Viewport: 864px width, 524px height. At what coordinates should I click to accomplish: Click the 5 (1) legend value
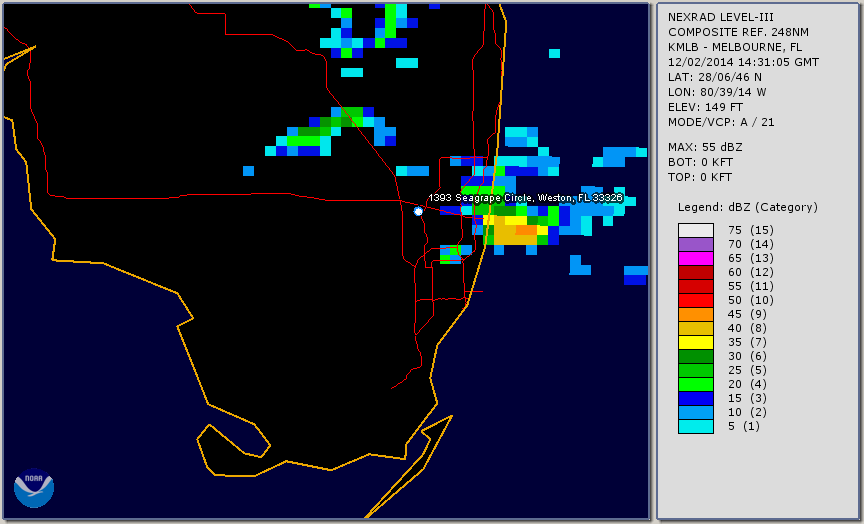tap(744, 426)
